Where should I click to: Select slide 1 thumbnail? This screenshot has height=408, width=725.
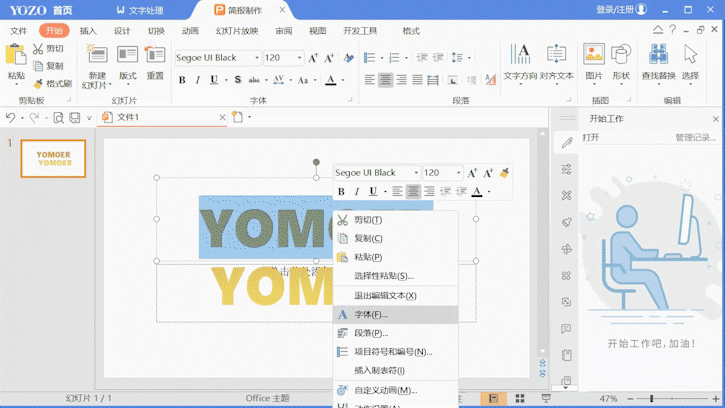pyautogui.click(x=53, y=159)
